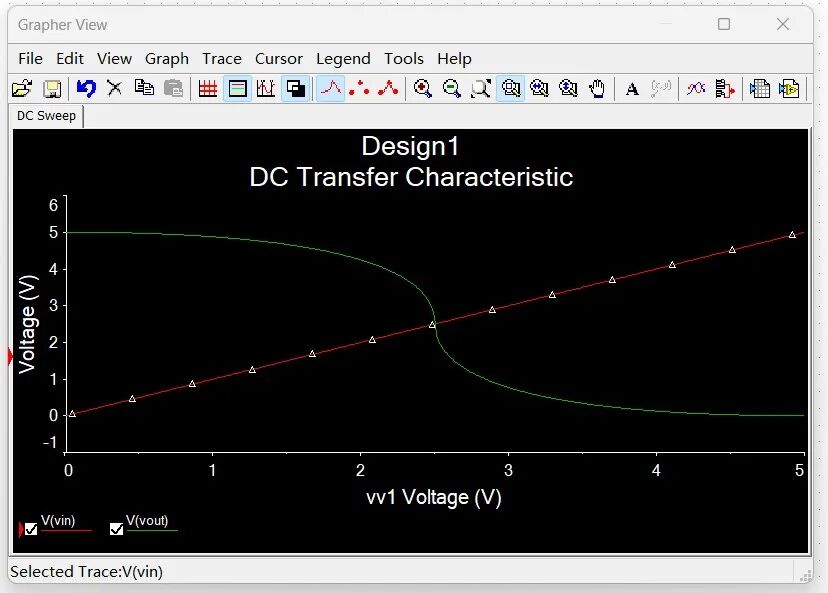Screen dimensions: 828x593
Task: Select the DC Sweep tab
Action: click(x=46, y=116)
